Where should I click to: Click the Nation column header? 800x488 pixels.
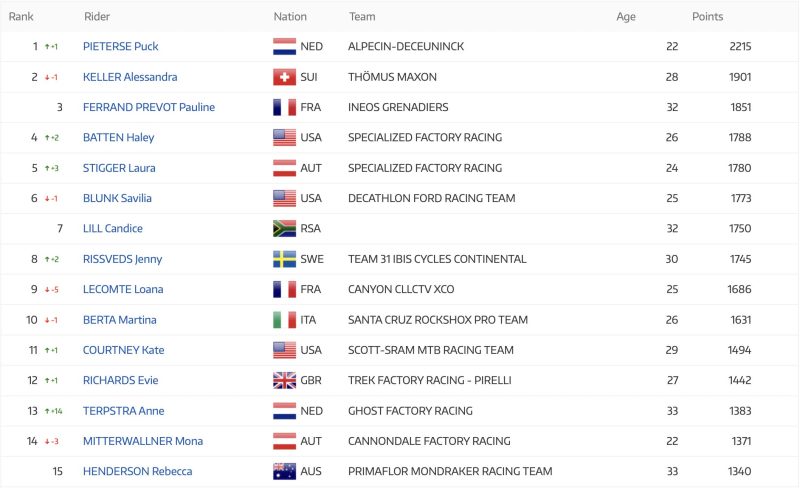point(290,16)
